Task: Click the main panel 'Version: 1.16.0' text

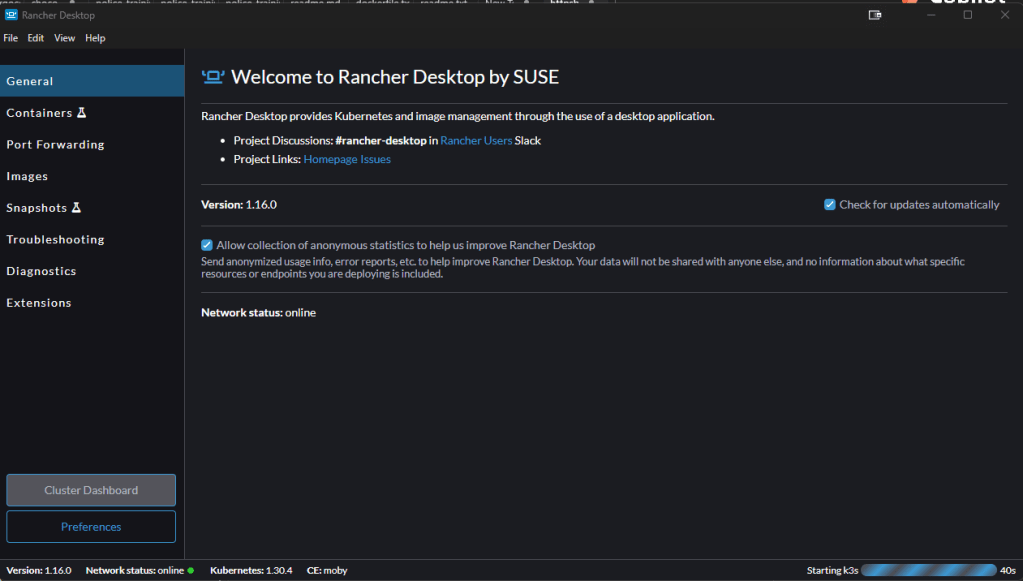Action: pos(239,205)
